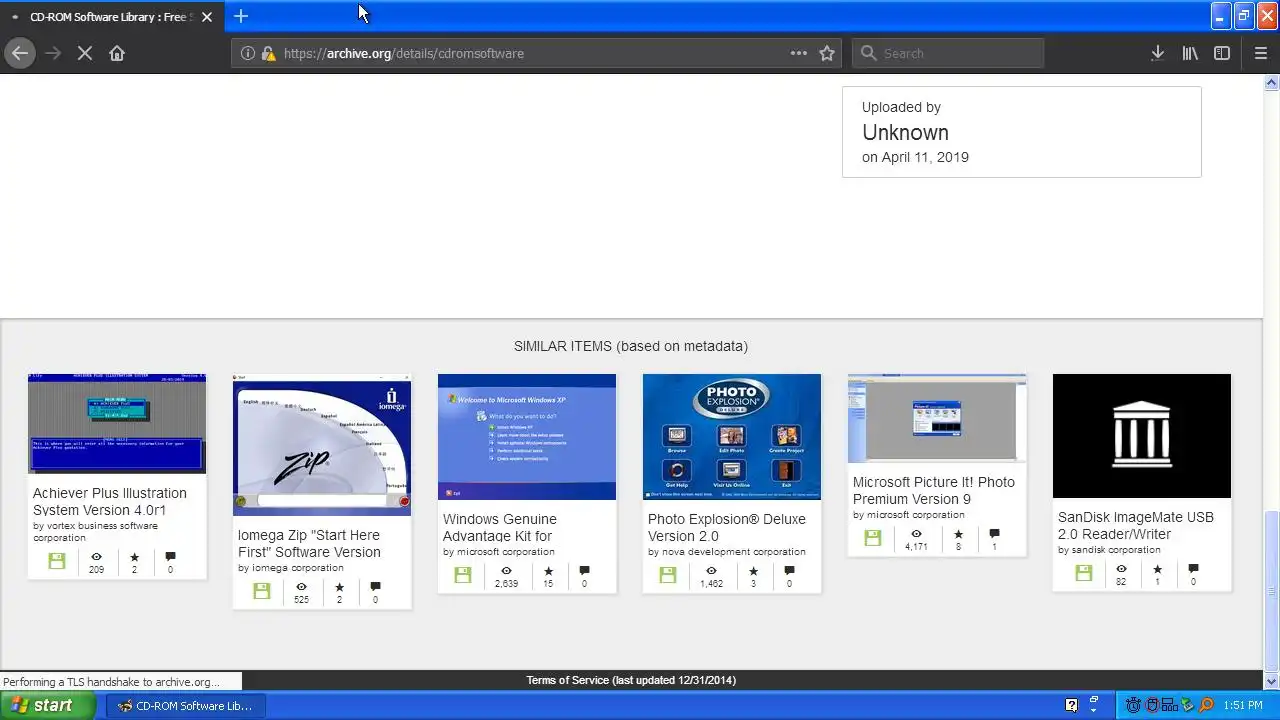Click "by iomega corporation" text
Screen dimensions: 1280x720
coord(291,568)
